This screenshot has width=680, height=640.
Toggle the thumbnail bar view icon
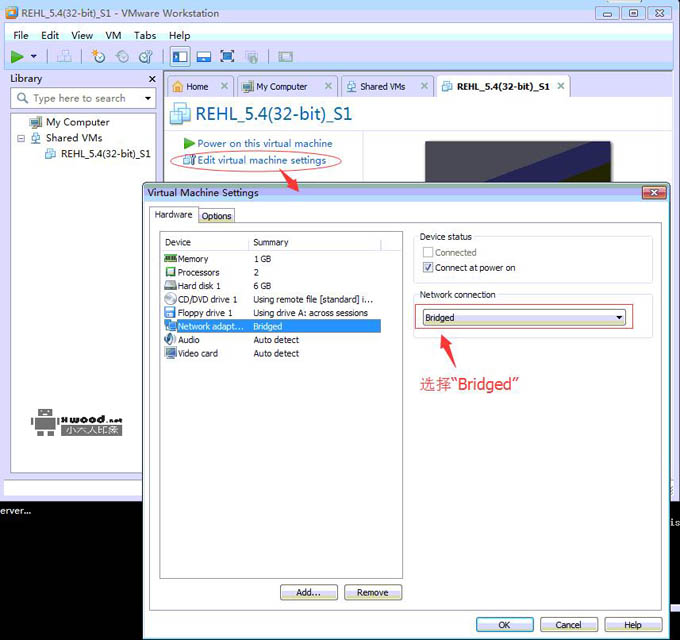(x=204, y=56)
